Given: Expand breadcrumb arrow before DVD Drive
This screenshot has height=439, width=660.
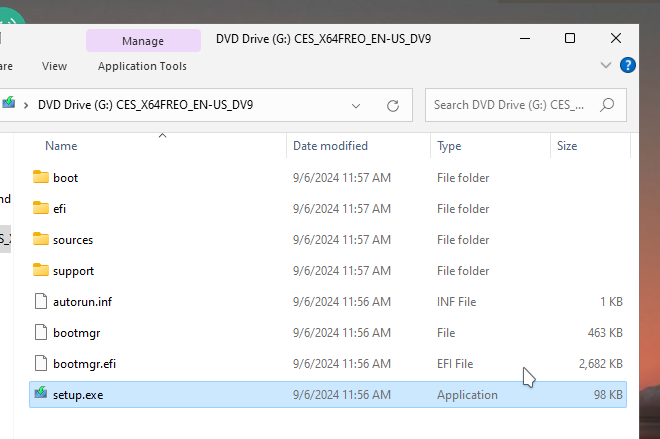Looking at the screenshot, I should point(26,105).
